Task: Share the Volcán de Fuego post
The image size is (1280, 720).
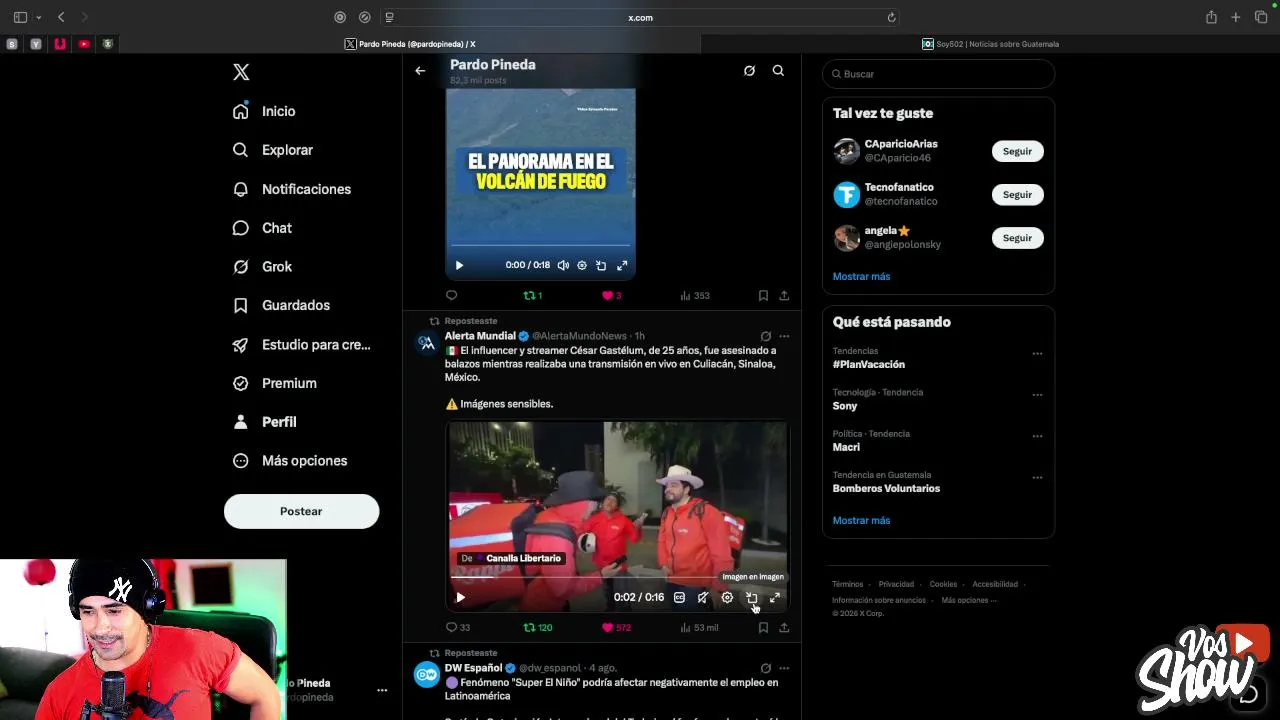Action: pos(784,295)
